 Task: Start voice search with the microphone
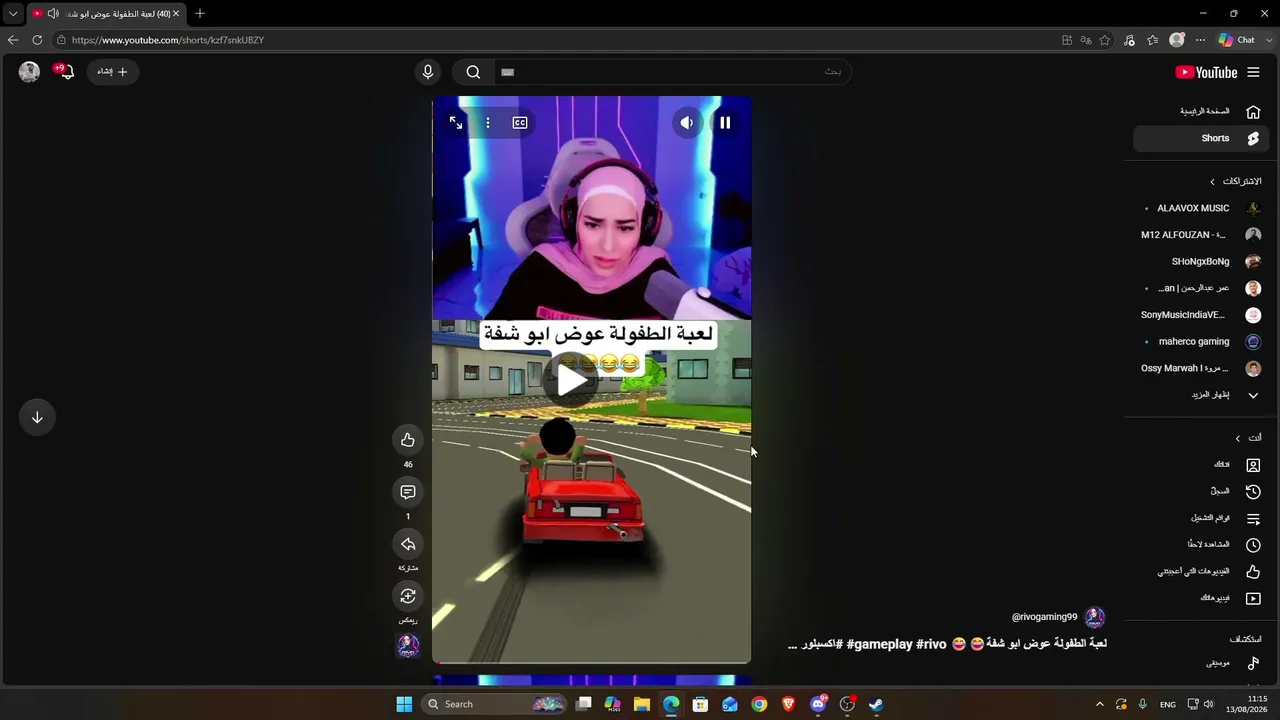pyautogui.click(x=428, y=72)
